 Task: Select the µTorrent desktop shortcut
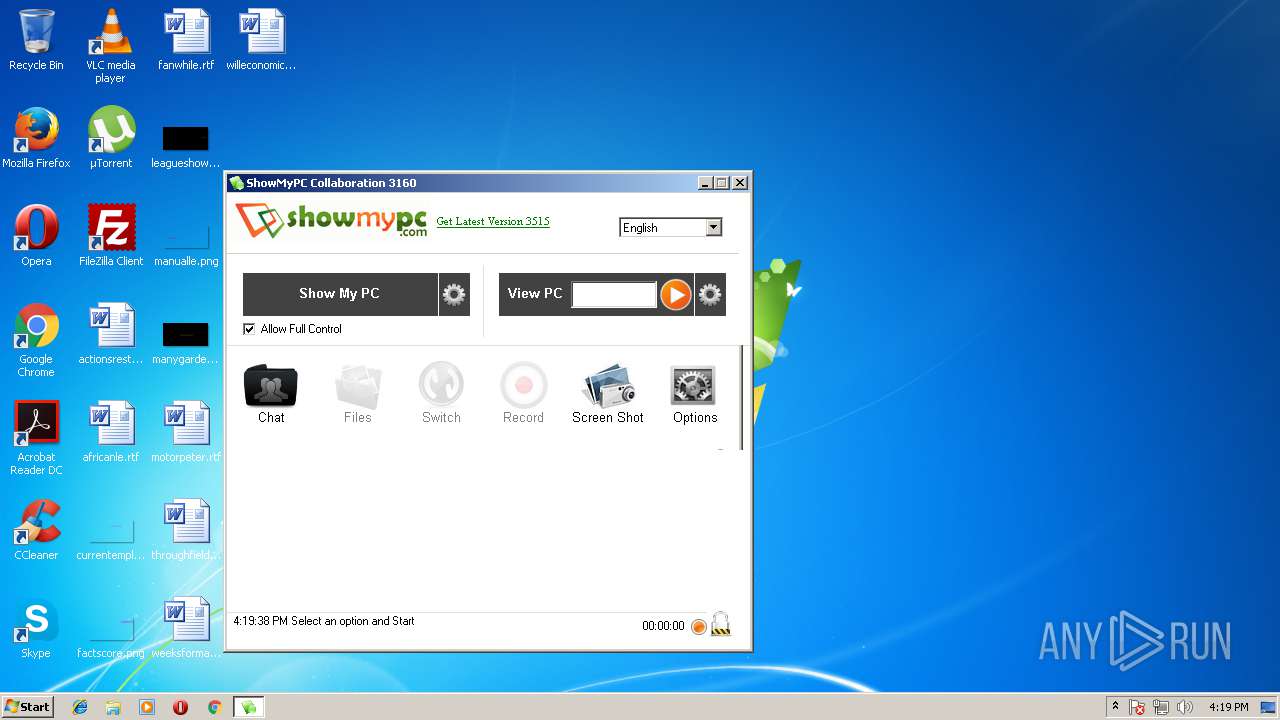click(111, 138)
